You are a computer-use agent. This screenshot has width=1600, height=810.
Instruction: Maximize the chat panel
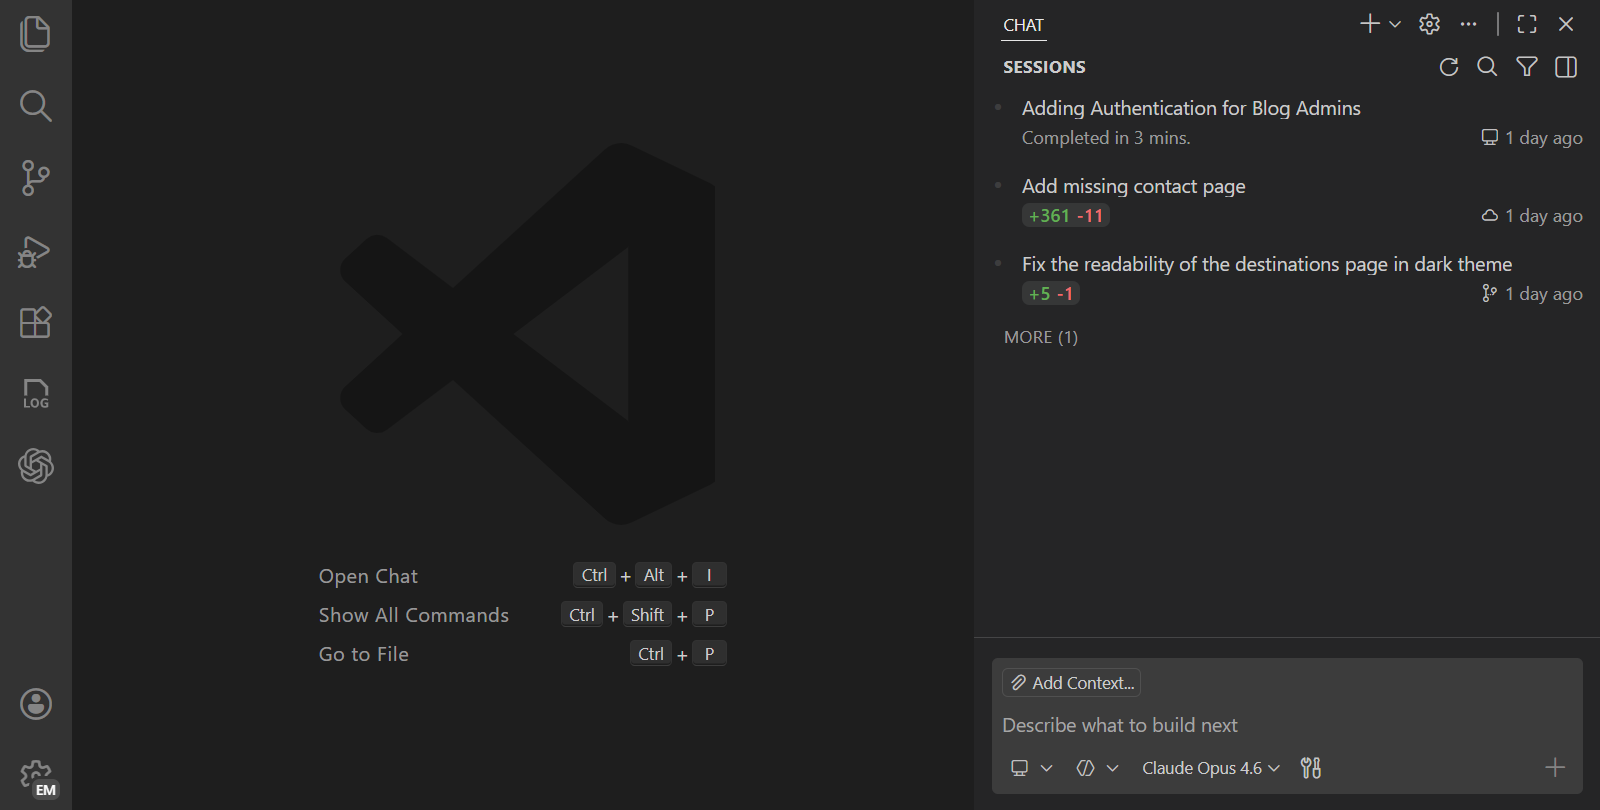[x=1527, y=24]
